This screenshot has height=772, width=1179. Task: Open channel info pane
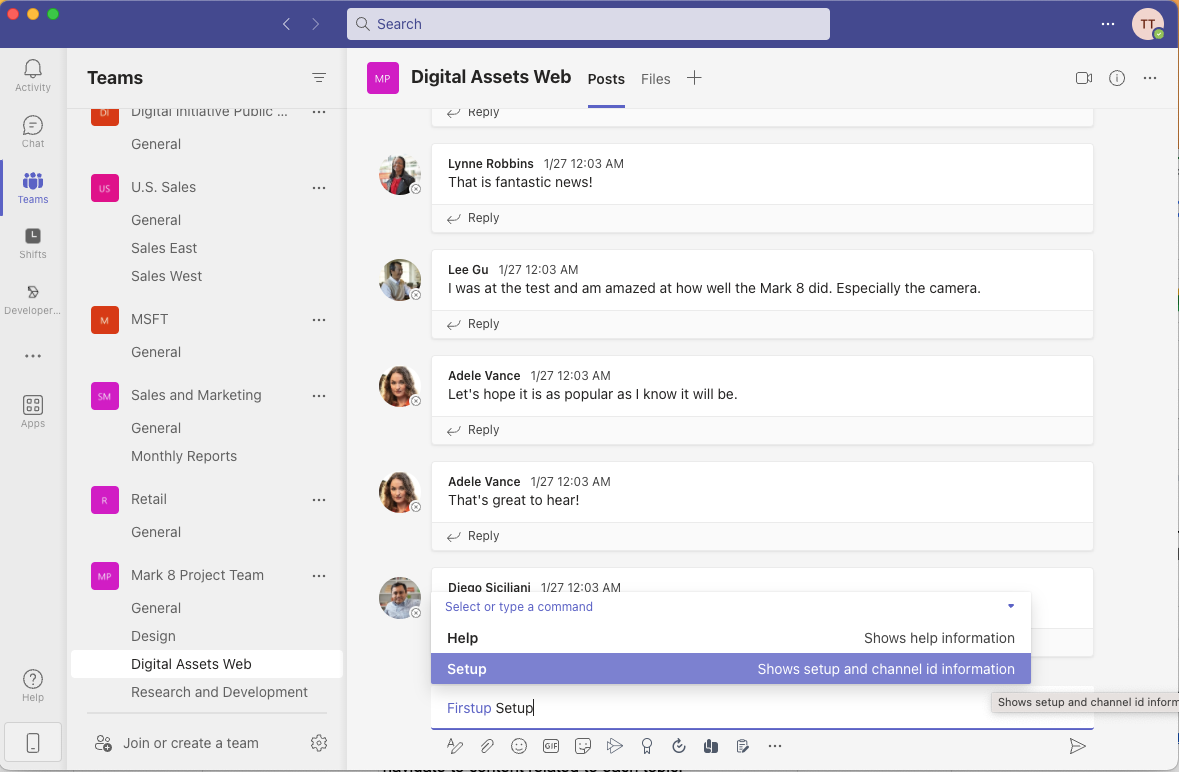[1117, 78]
